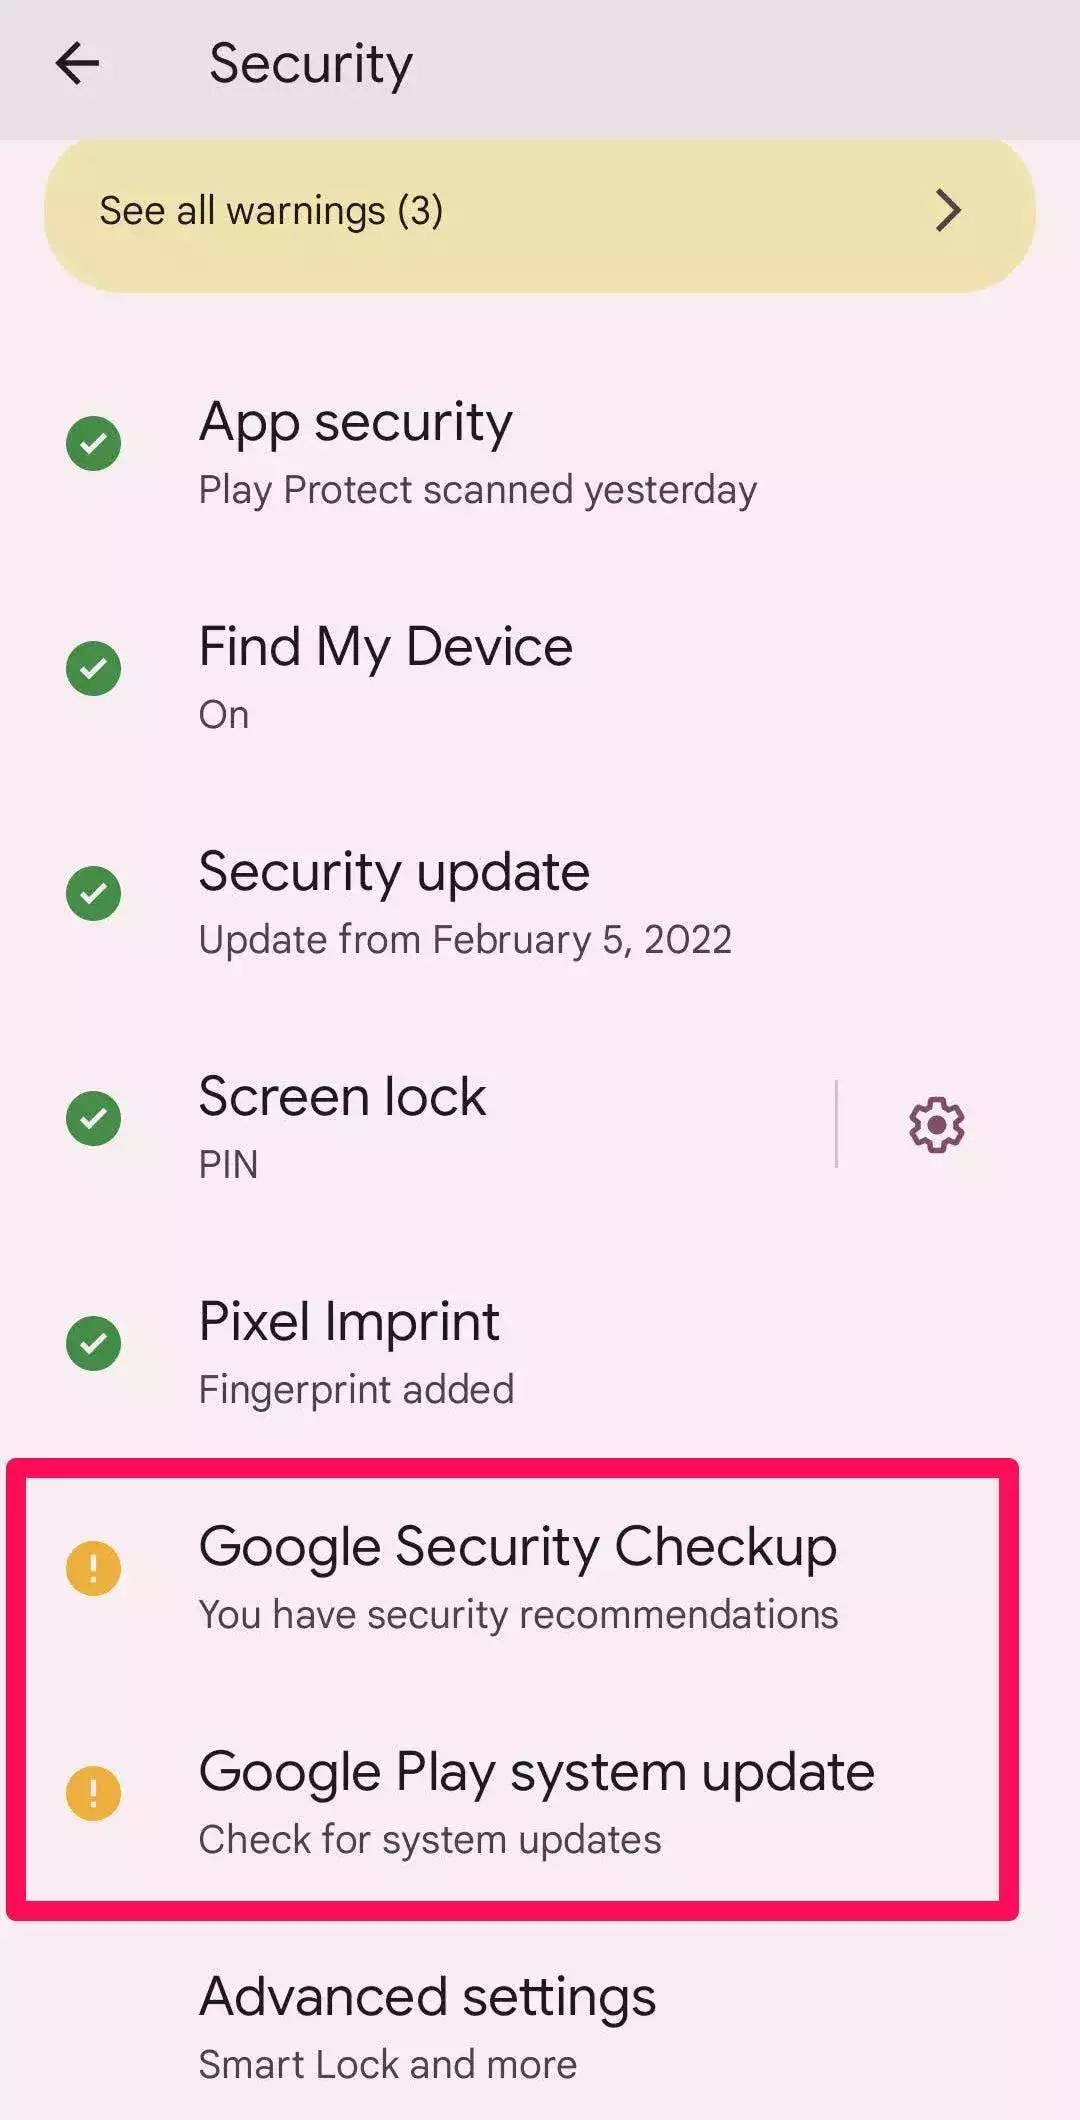1080x2120 pixels.
Task: Open See all warnings (3) banner
Action: [x=540, y=211]
